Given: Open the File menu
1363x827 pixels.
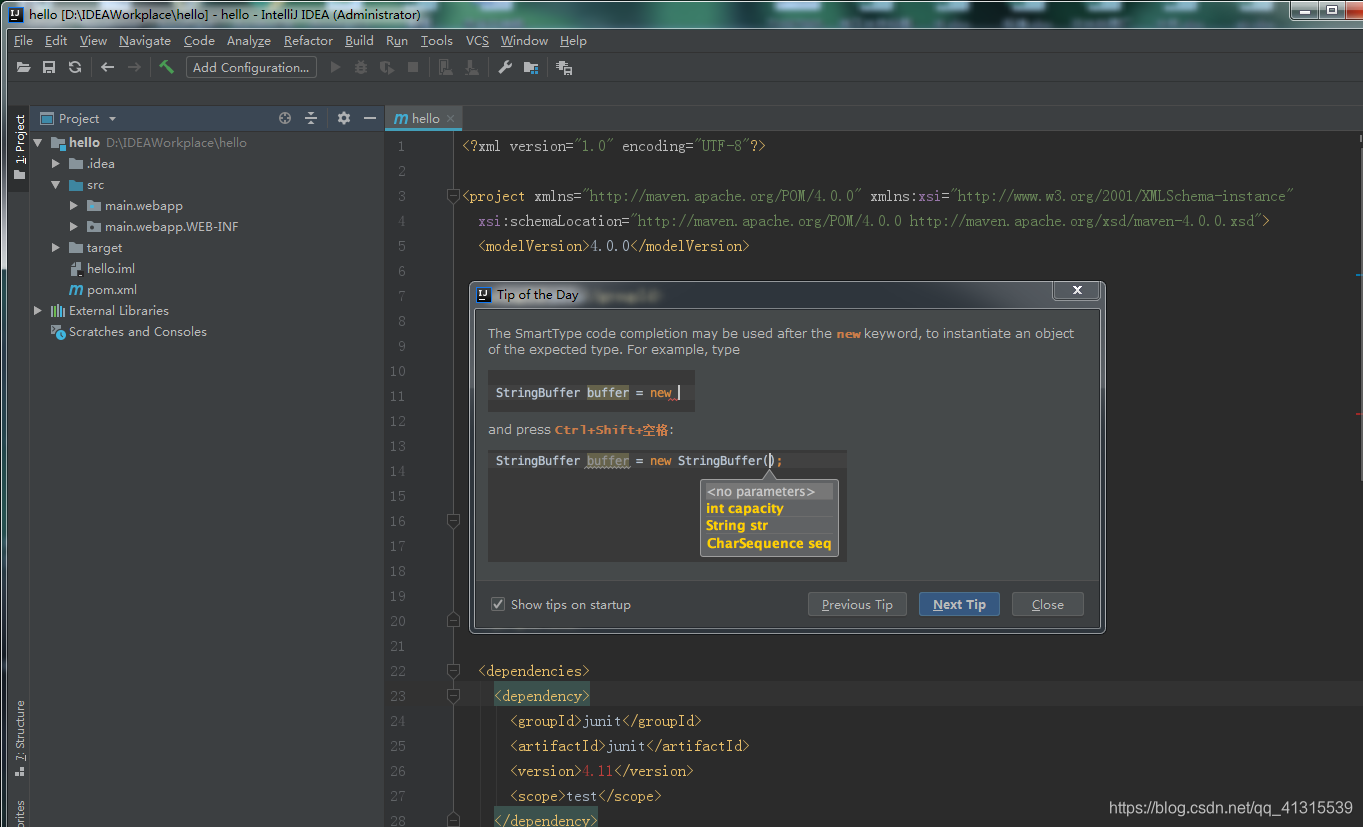Looking at the screenshot, I should pos(24,41).
